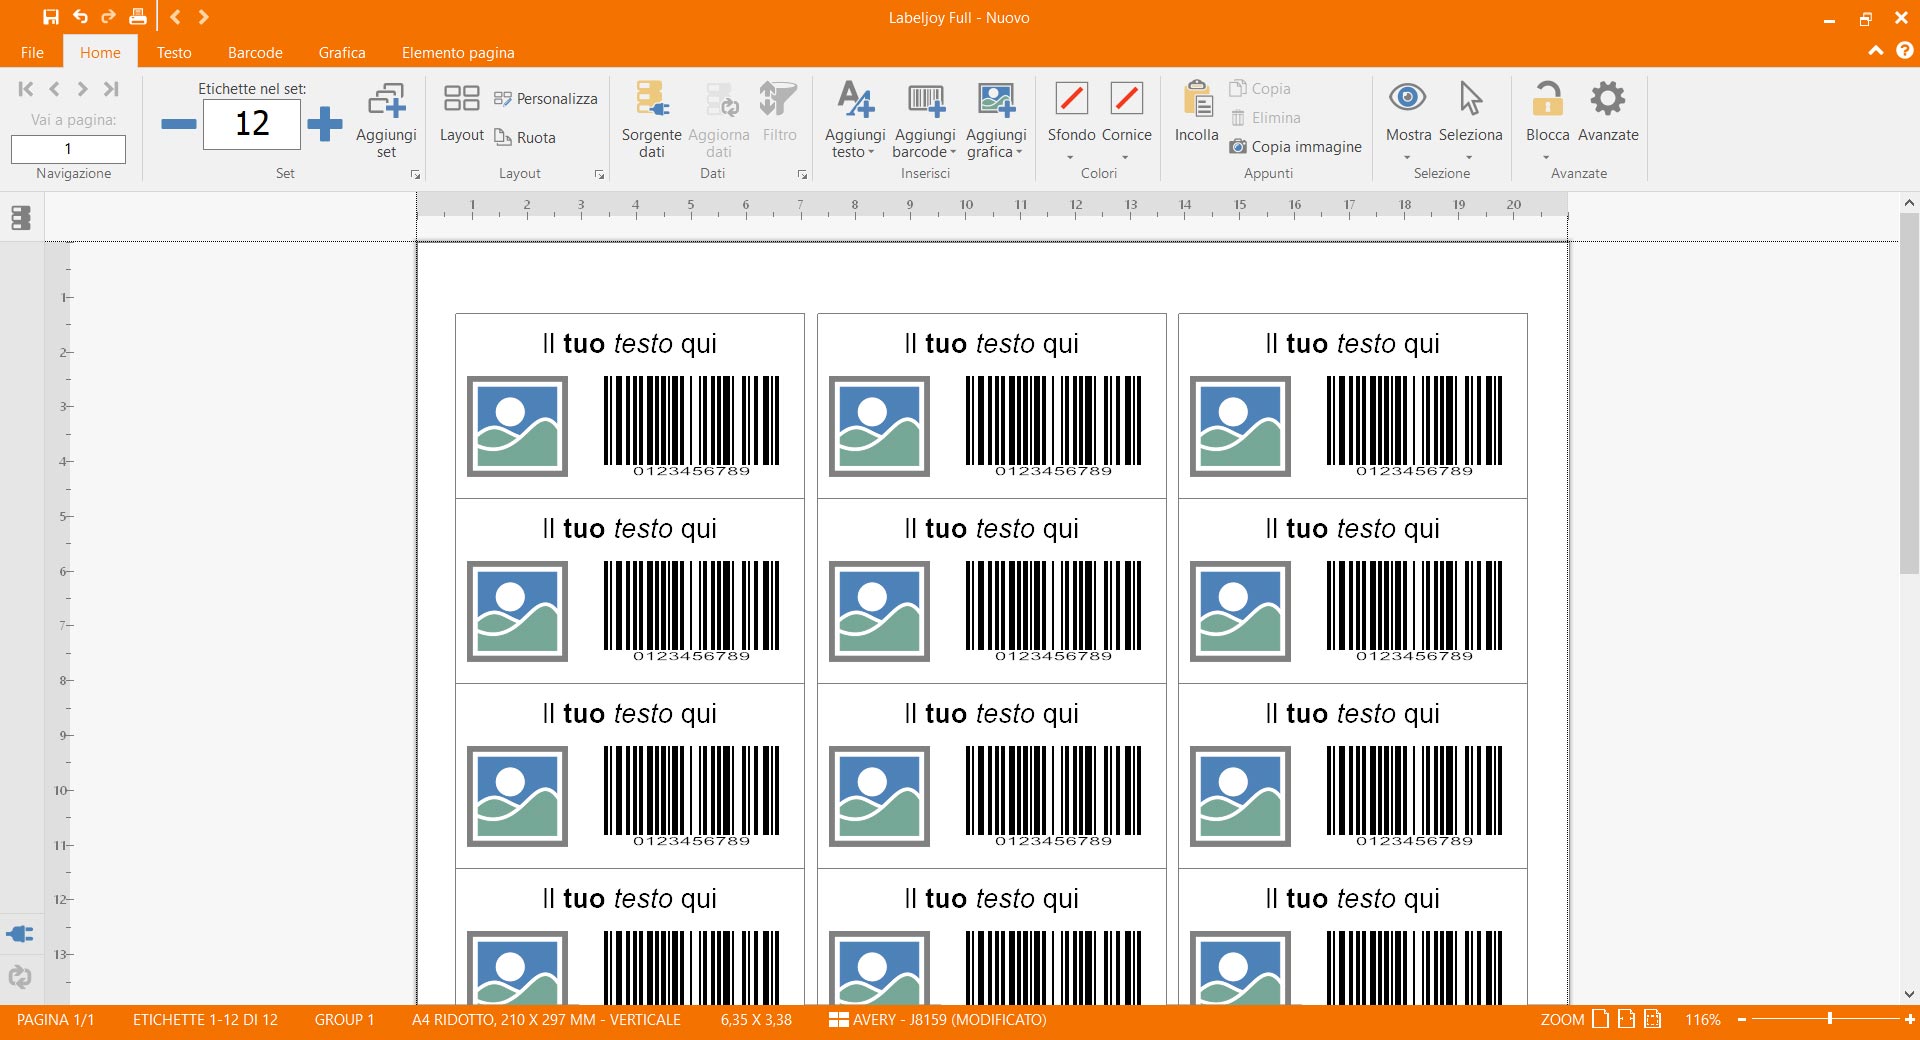Click Ruota to rotate the layout
The width and height of the screenshot is (1920, 1040).
pyautogui.click(x=525, y=137)
